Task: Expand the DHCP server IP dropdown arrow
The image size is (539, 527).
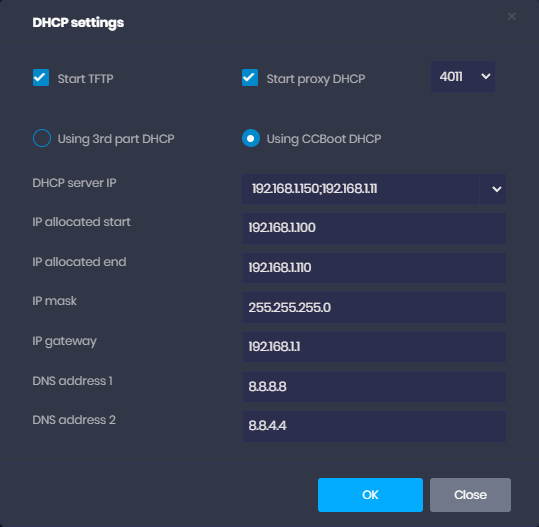Action: click(x=496, y=189)
